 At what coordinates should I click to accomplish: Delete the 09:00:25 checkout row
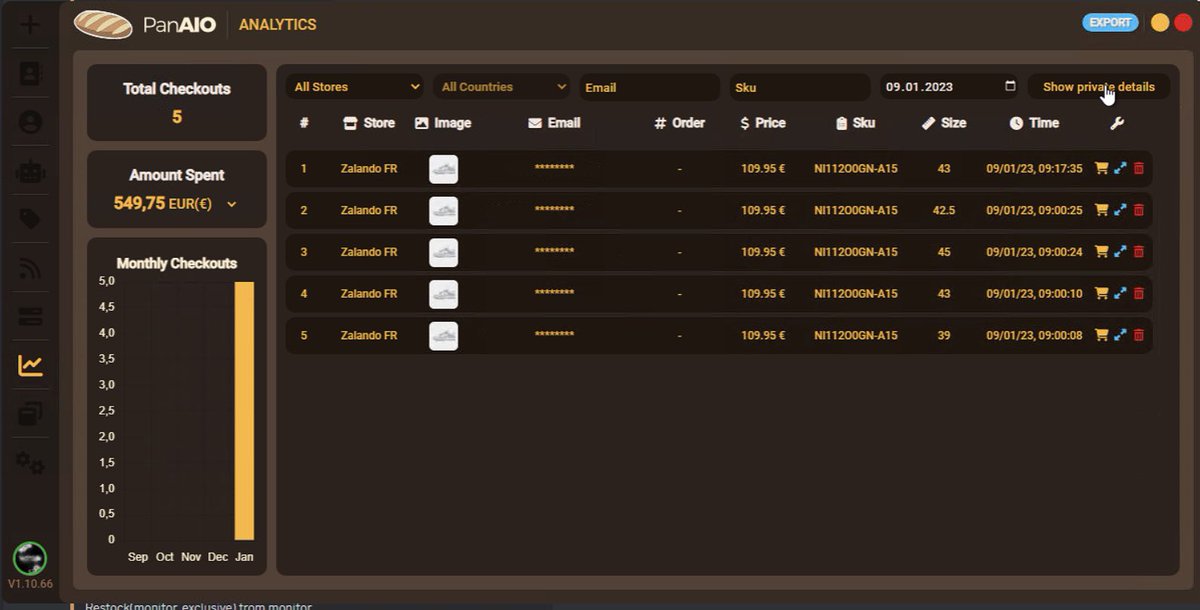[1139, 210]
